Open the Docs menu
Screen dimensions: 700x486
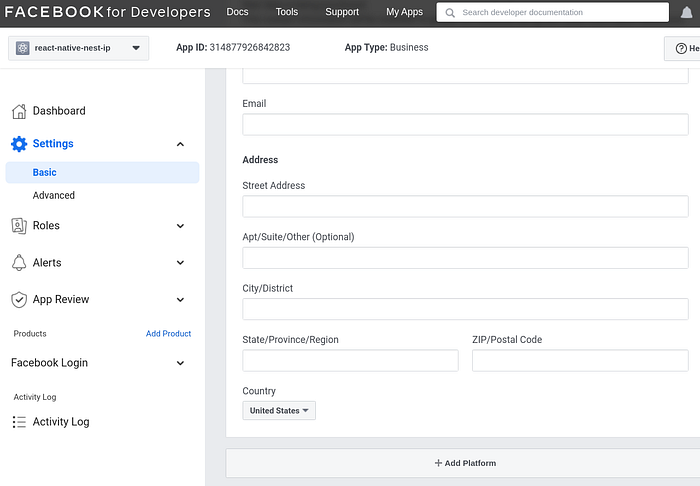click(x=237, y=12)
